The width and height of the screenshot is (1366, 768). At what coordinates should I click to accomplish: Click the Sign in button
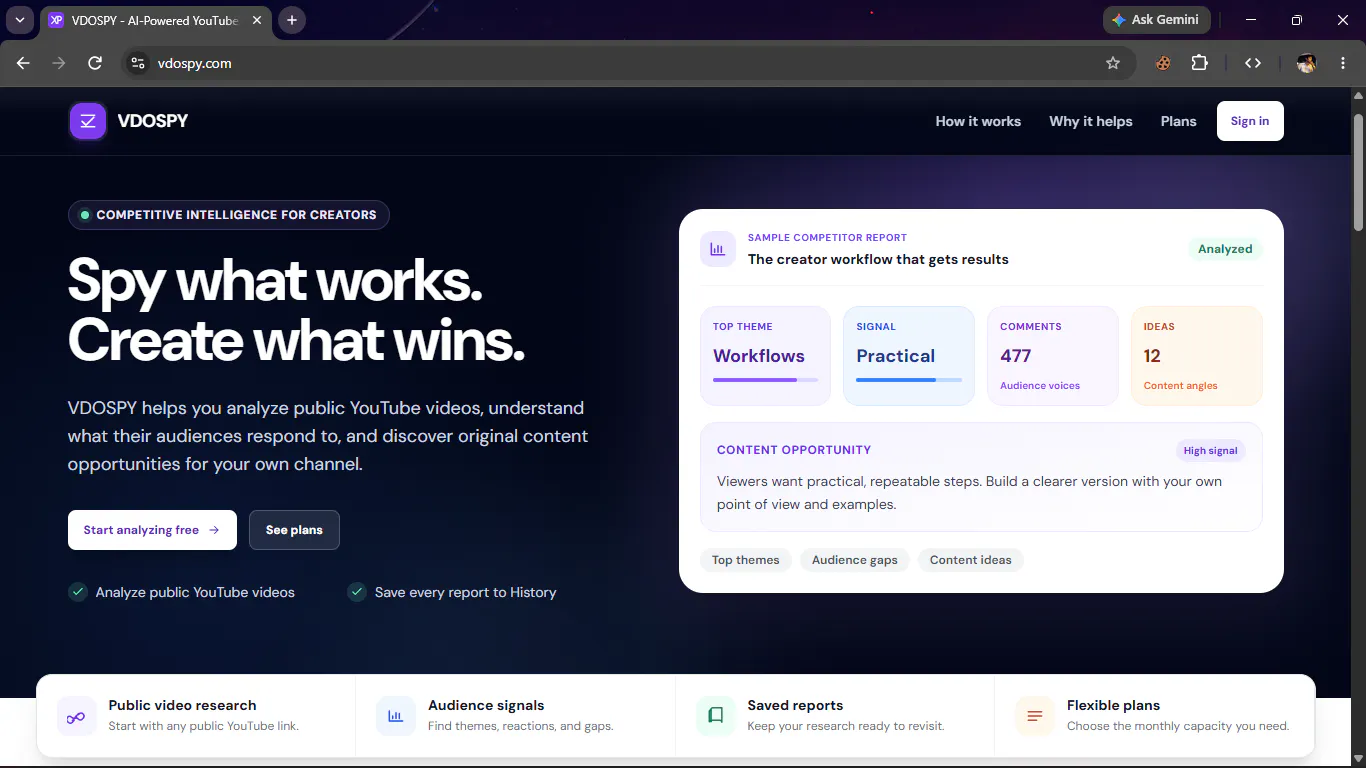click(x=1250, y=121)
